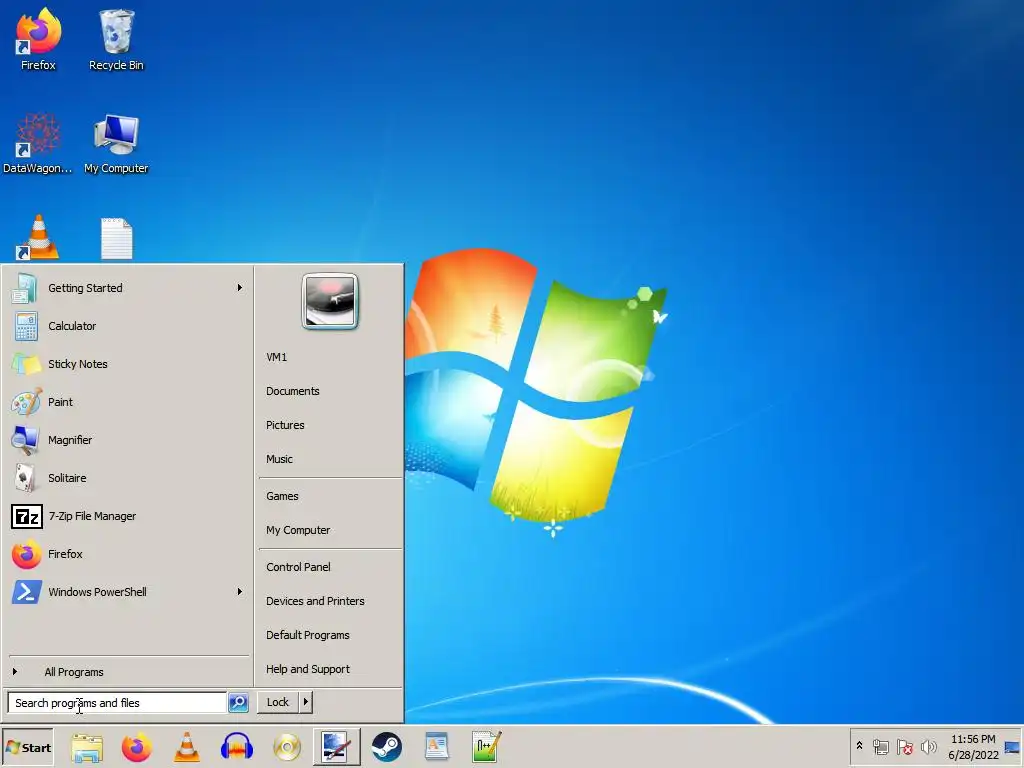
Task: Open Notepad++ icon on the taskbar
Action: click(487, 748)
